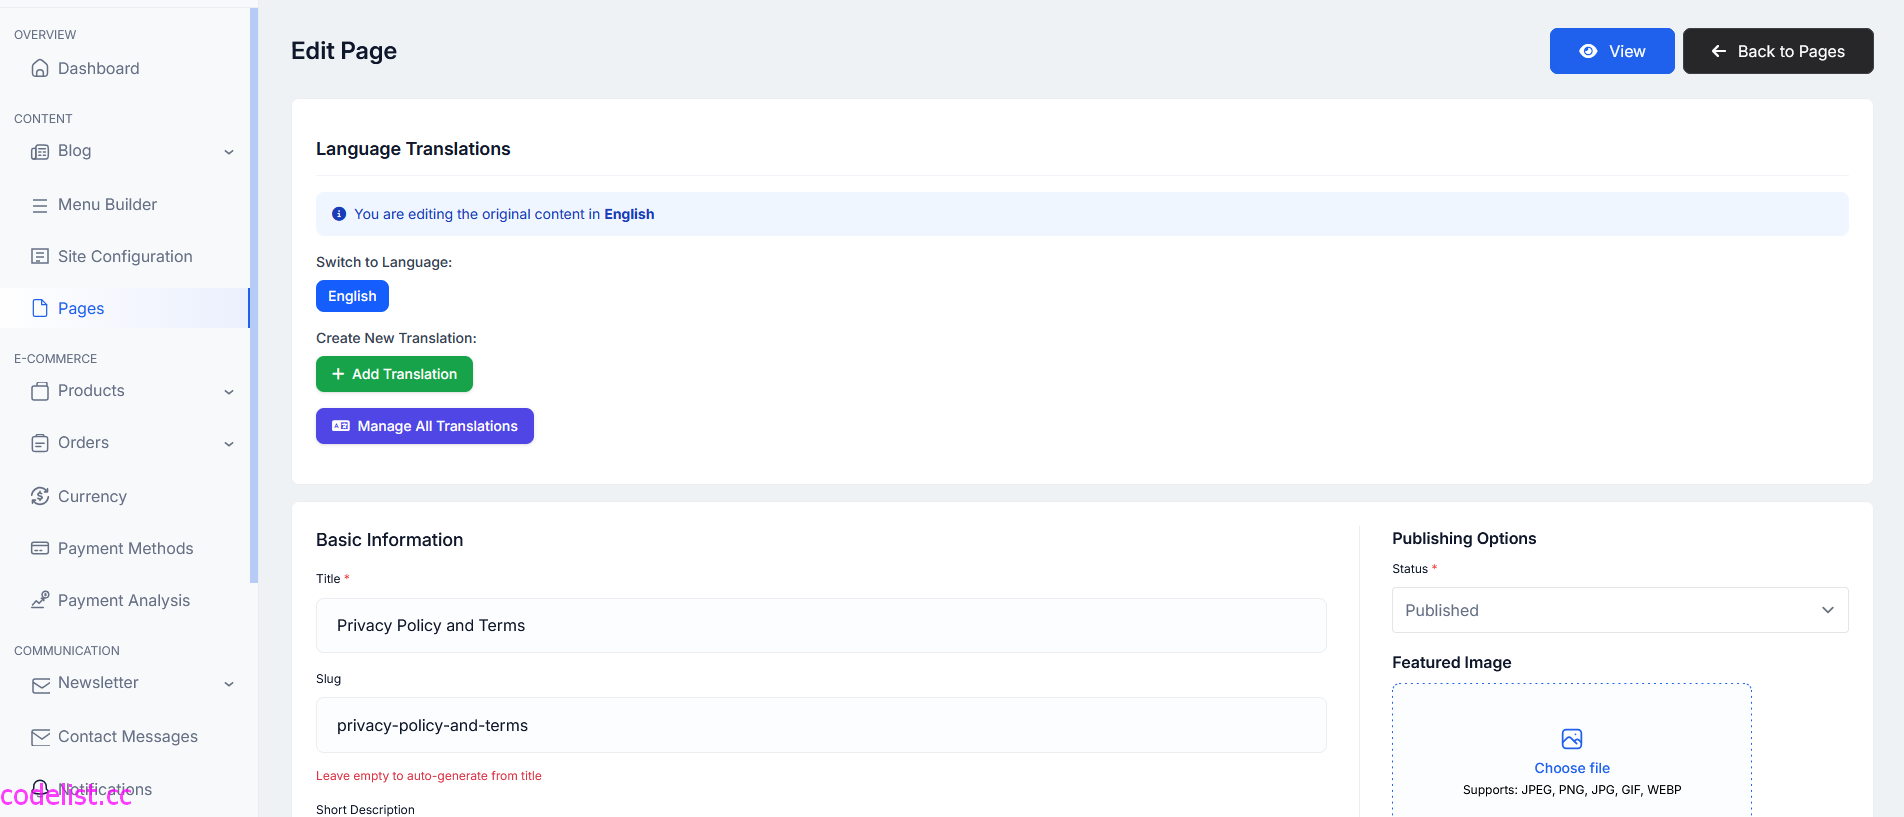Click the Menu Builder hamburger icon
This screenshot has width=1904, height=817.
[40, 205]
